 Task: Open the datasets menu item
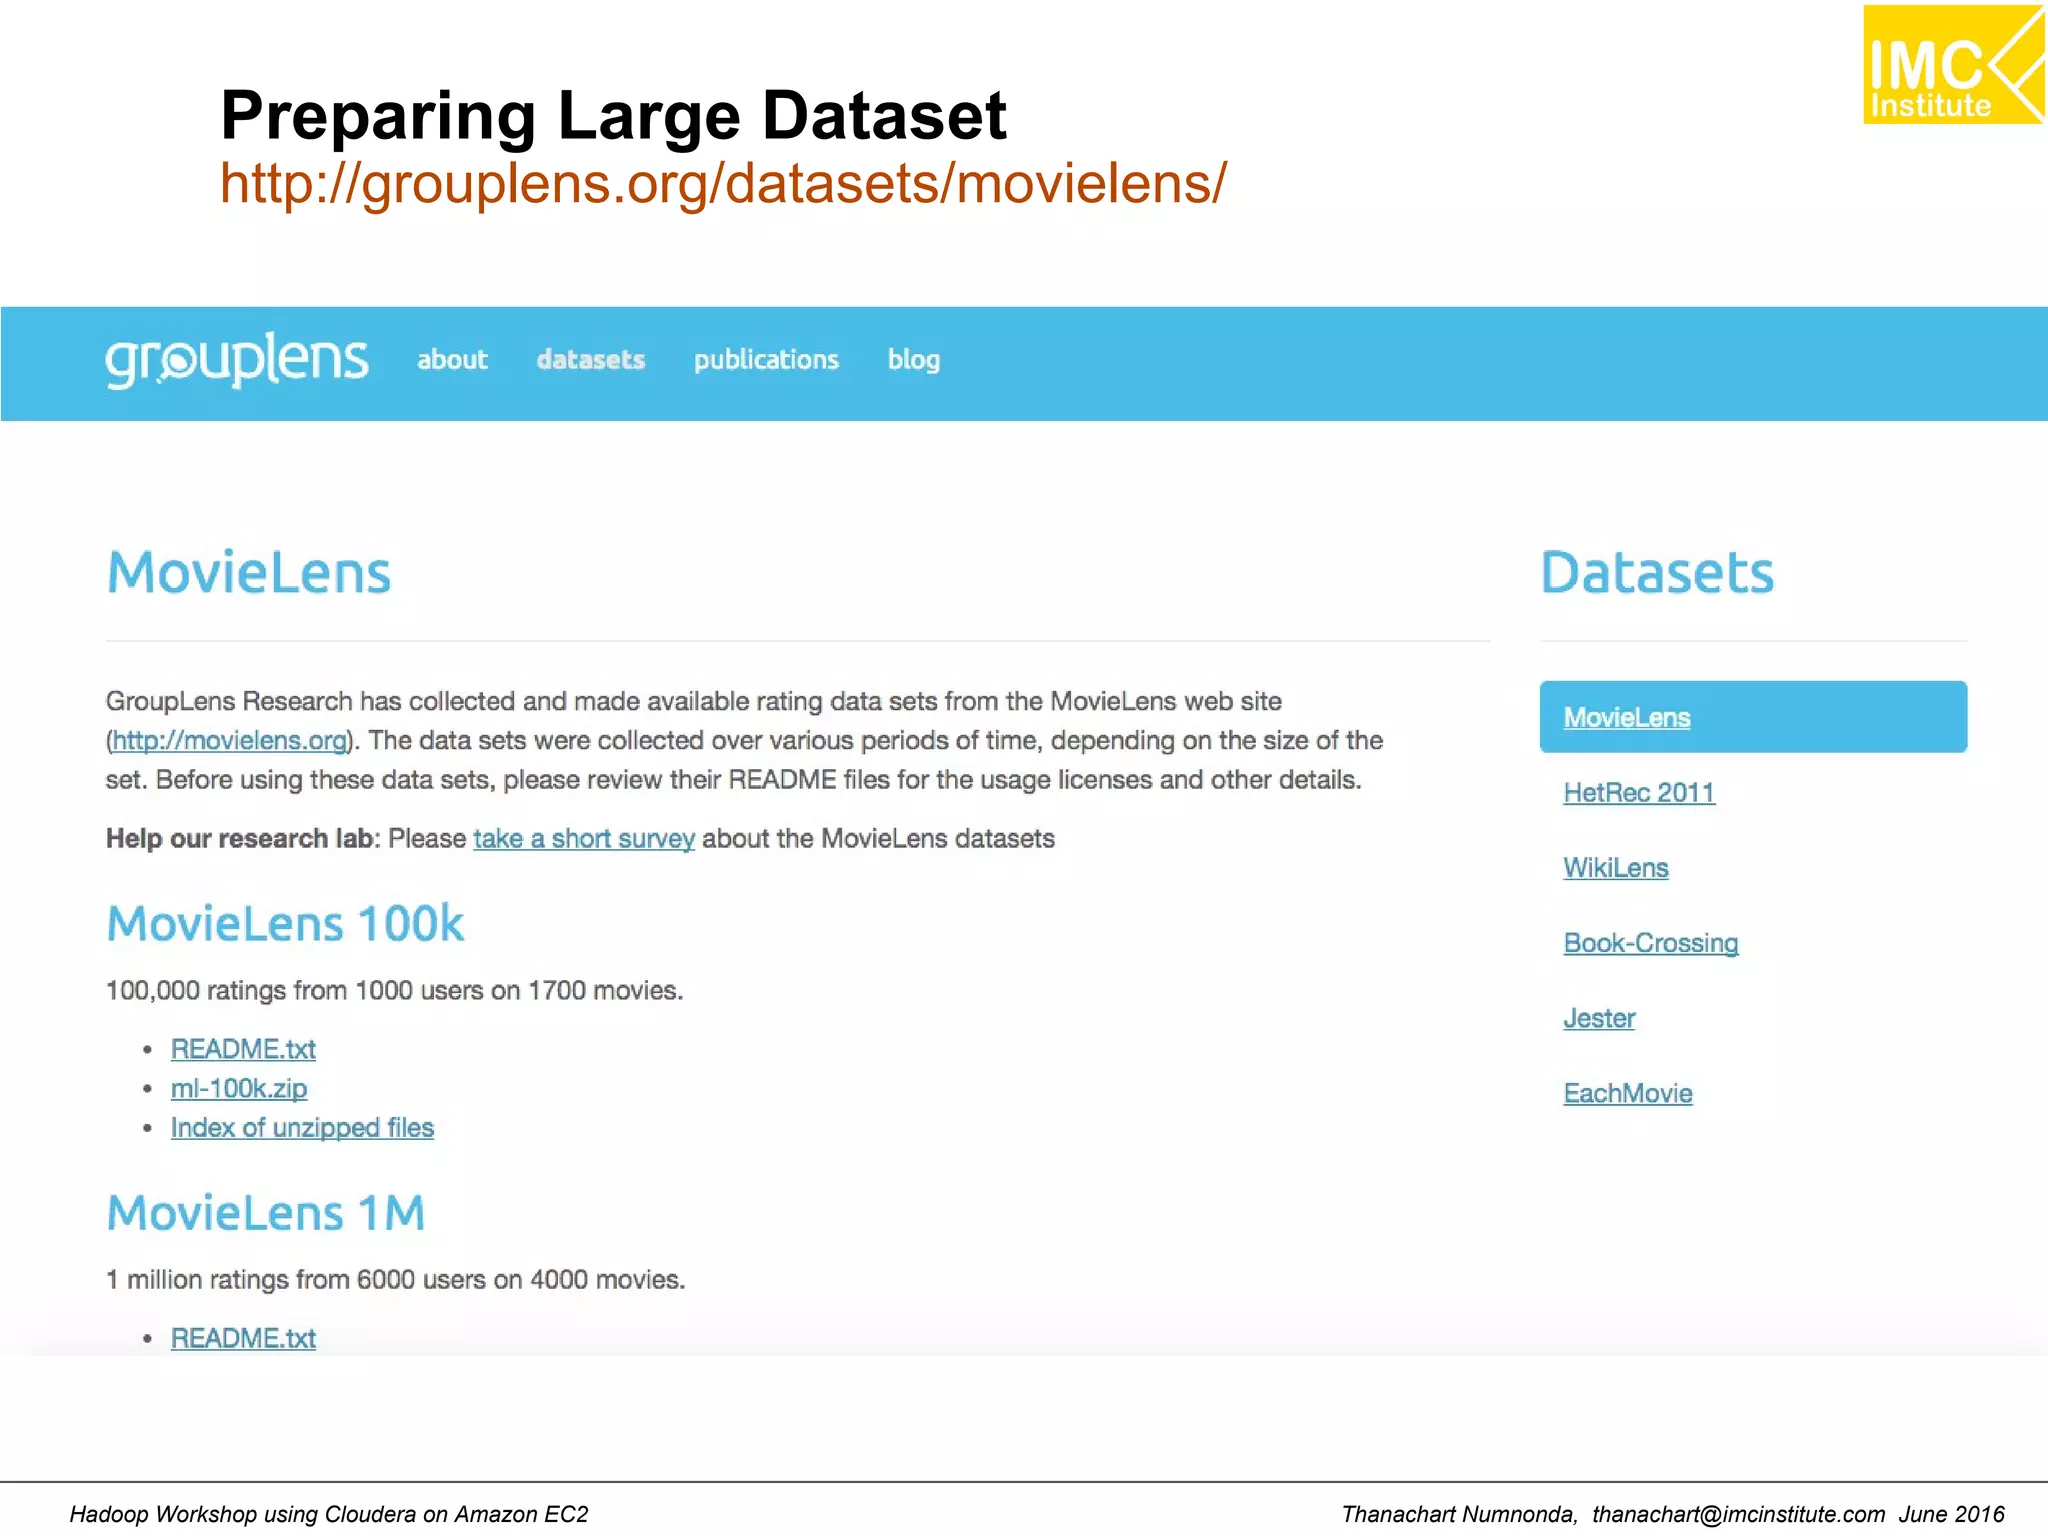[590, 359]
